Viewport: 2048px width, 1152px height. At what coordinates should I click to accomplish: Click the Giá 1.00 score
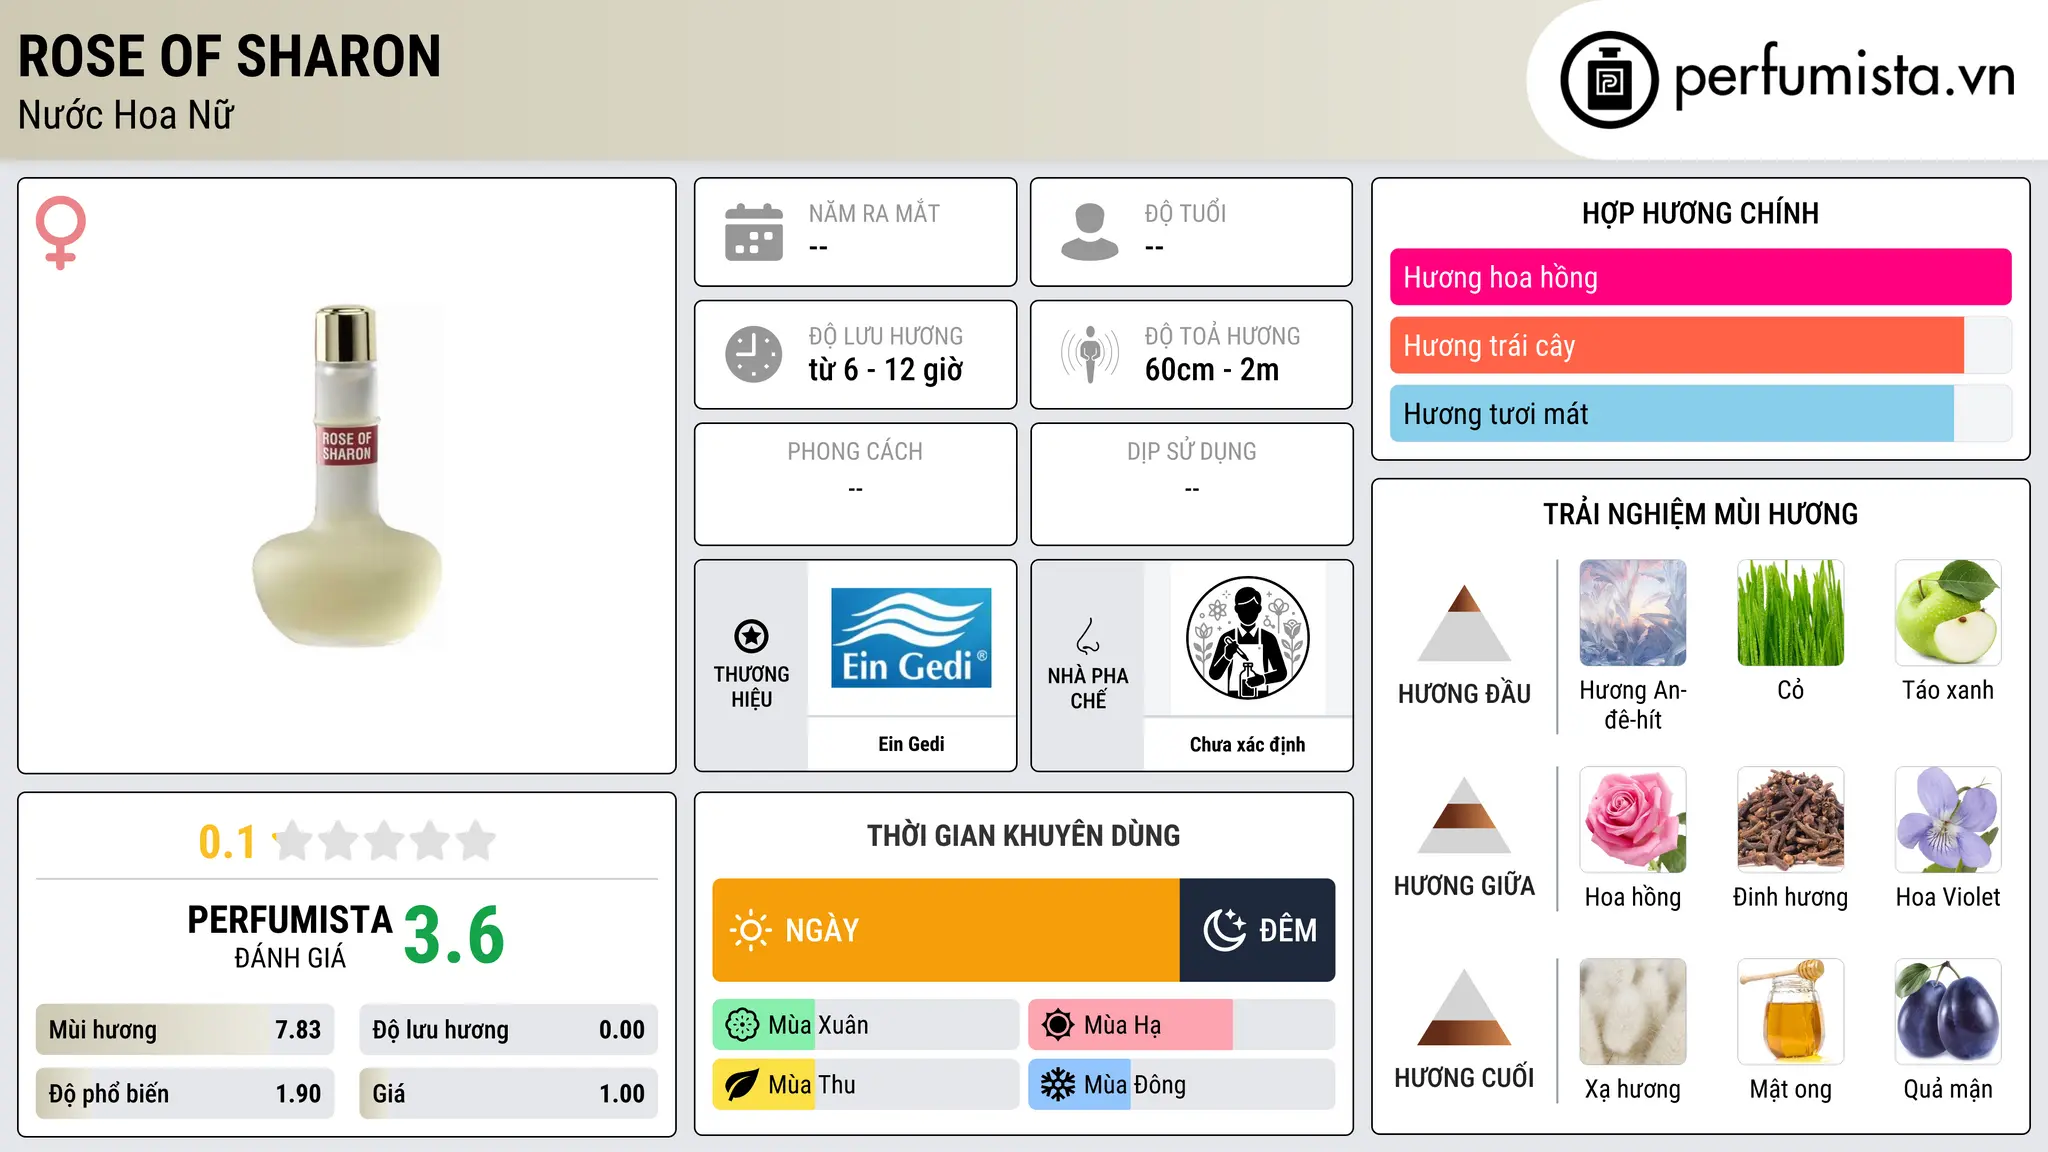509,1094
